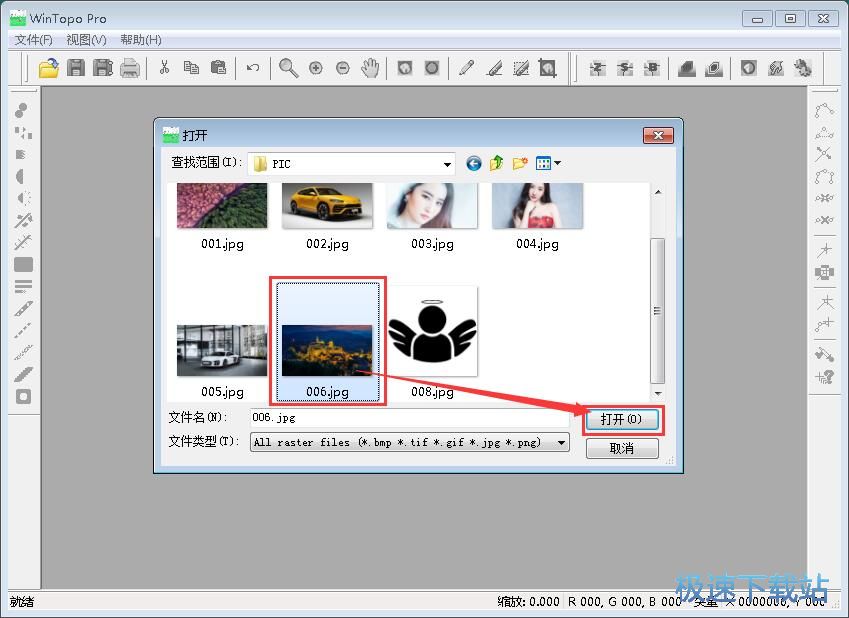This screenshot has height=618, width=849.
Task: Click the filled rectangle left sidebar tool
Action: [x=23, y=265]
